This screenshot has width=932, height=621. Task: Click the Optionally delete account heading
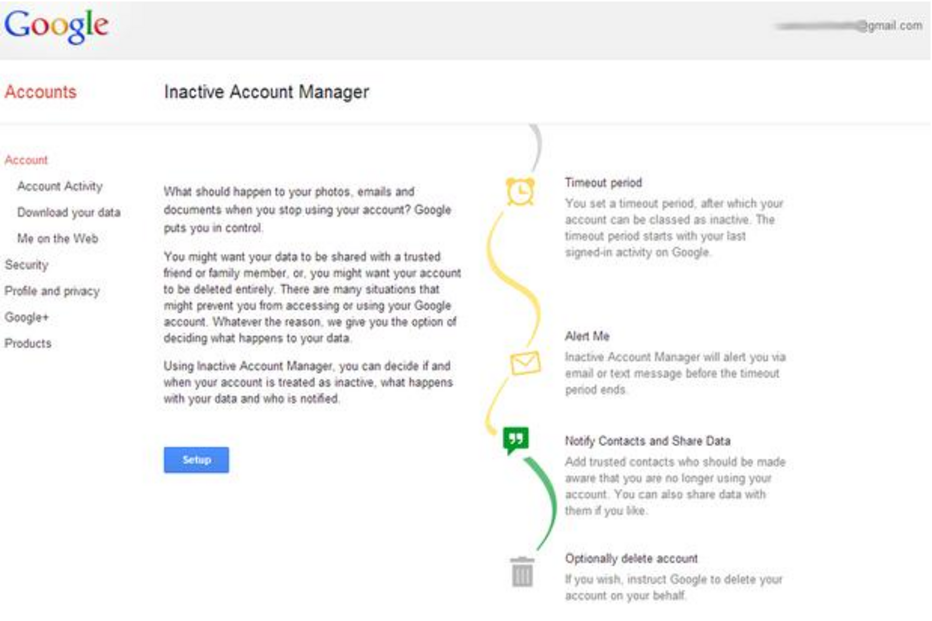632,560
